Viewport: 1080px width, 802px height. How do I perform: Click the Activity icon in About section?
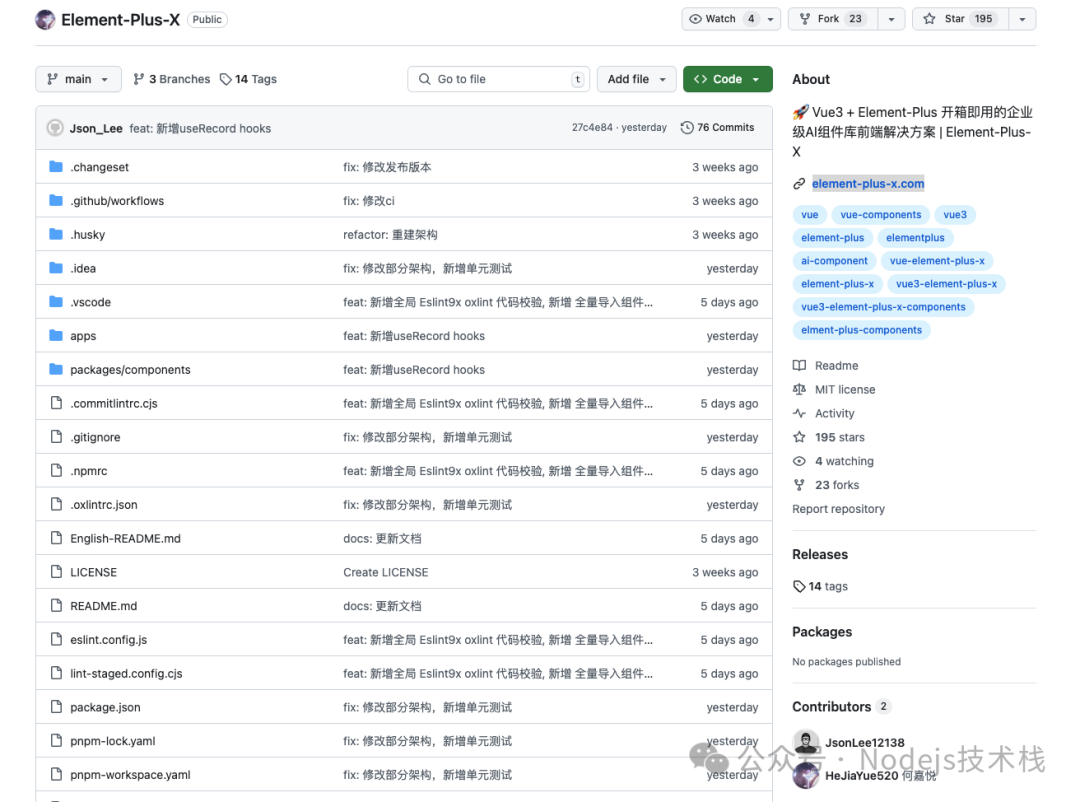tap(798, 413)
